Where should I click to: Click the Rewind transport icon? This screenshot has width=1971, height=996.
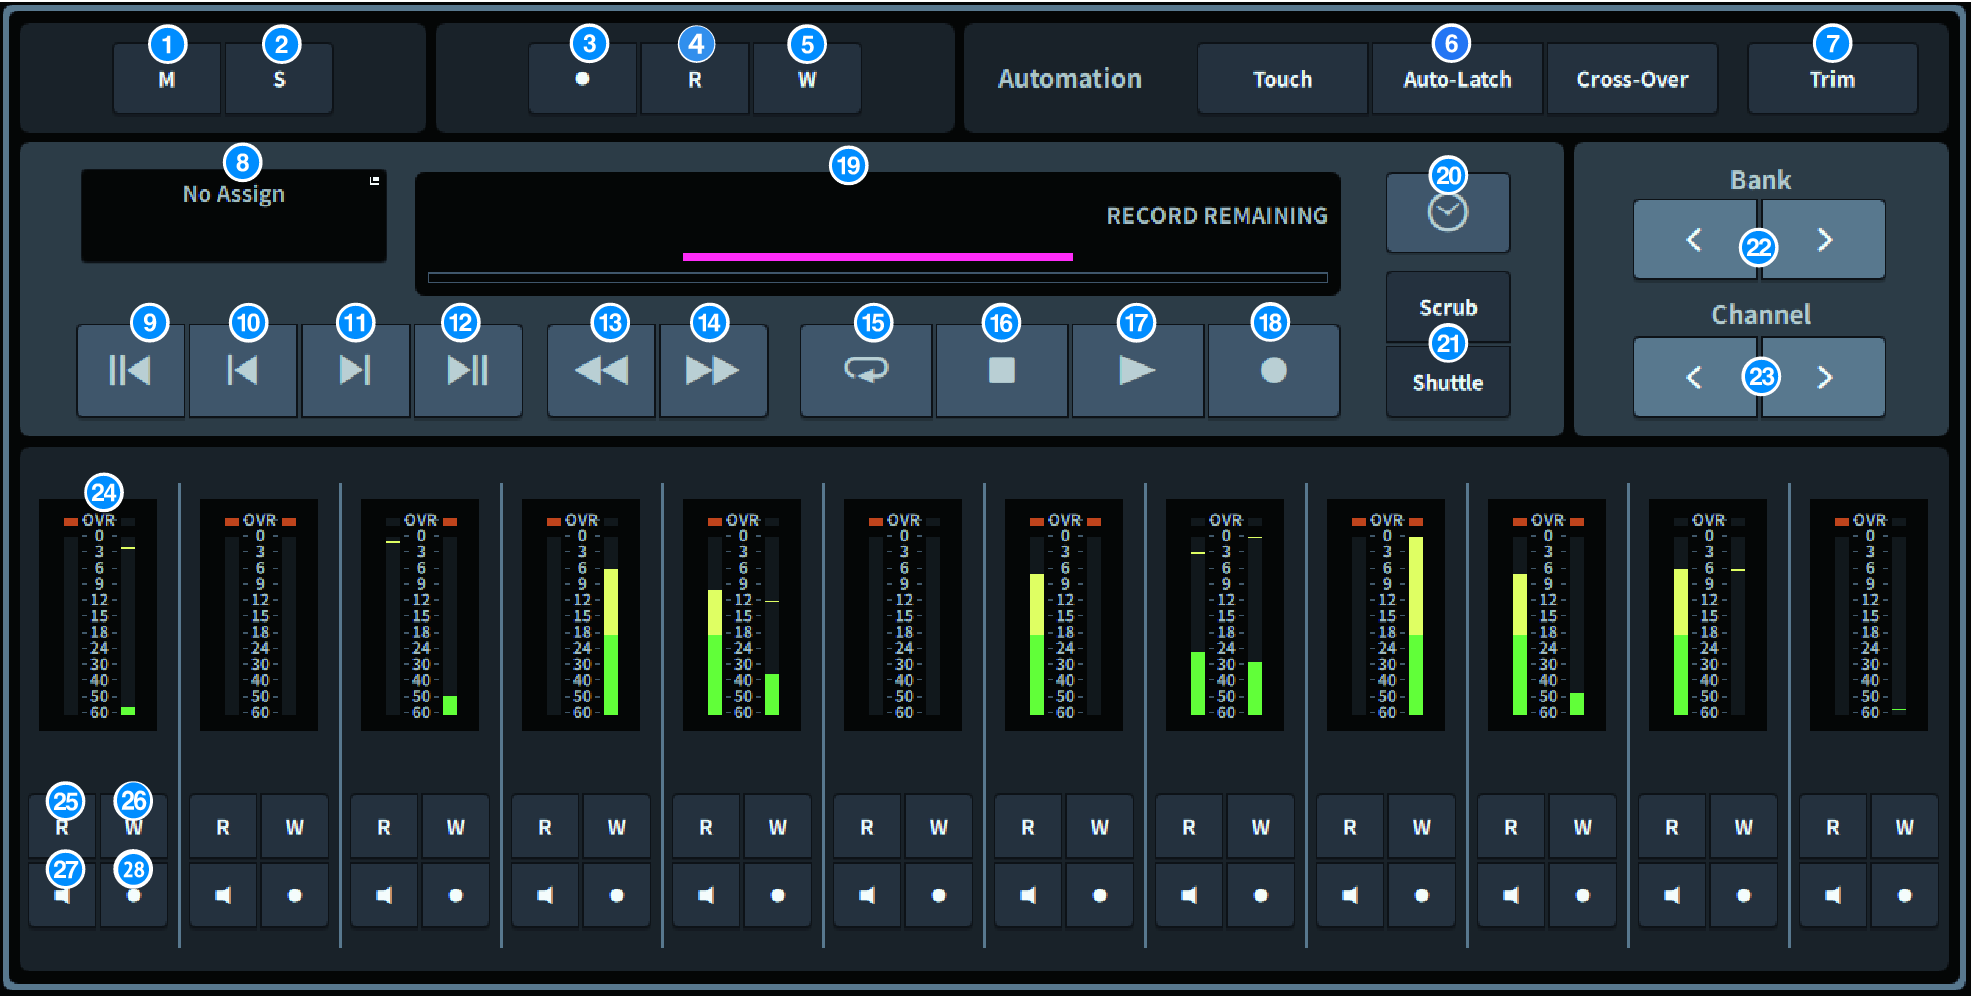pyautogui.click(x=600, y=371)
